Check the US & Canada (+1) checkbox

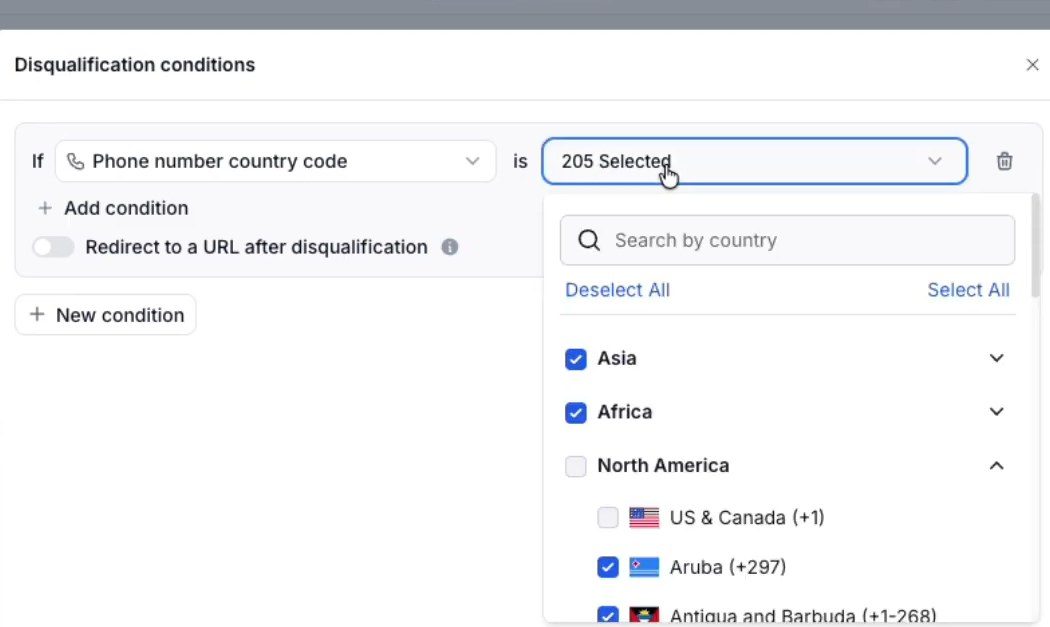608,518
